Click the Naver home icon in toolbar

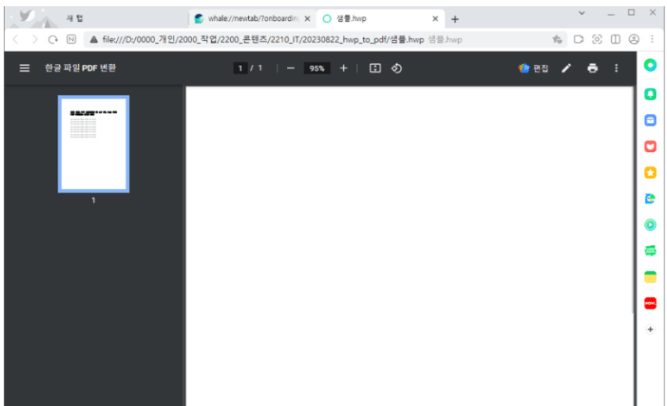click(x=71, y=40)
